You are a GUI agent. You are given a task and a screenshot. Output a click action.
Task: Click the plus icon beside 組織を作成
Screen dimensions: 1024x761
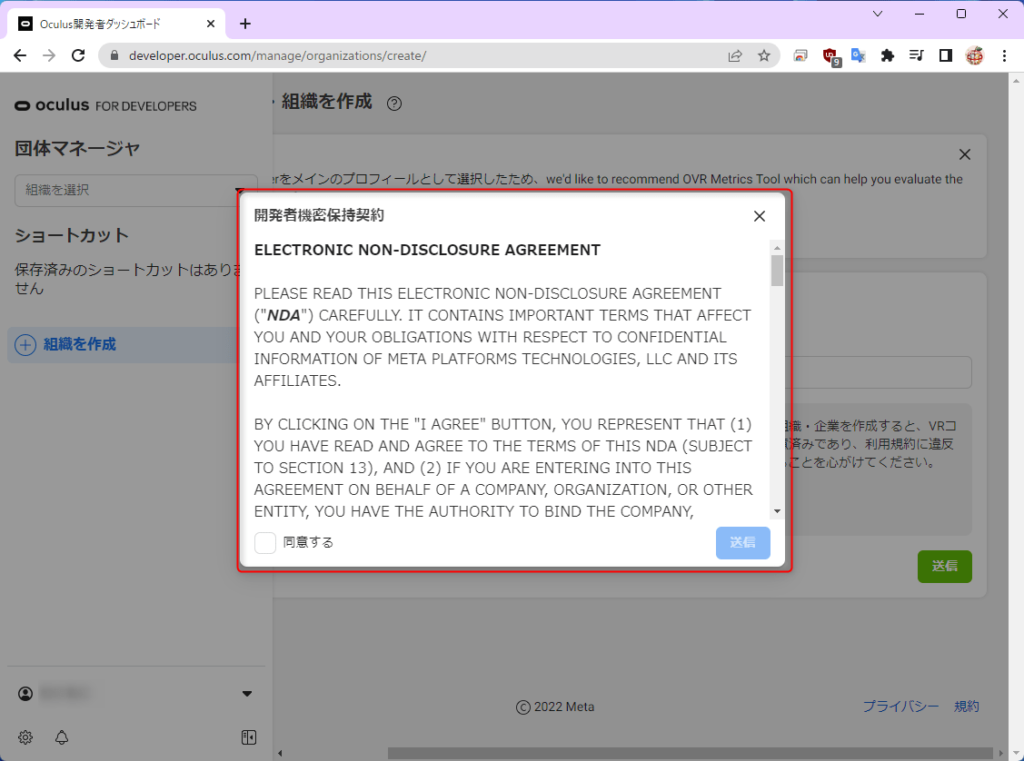(x=25, y=344)
